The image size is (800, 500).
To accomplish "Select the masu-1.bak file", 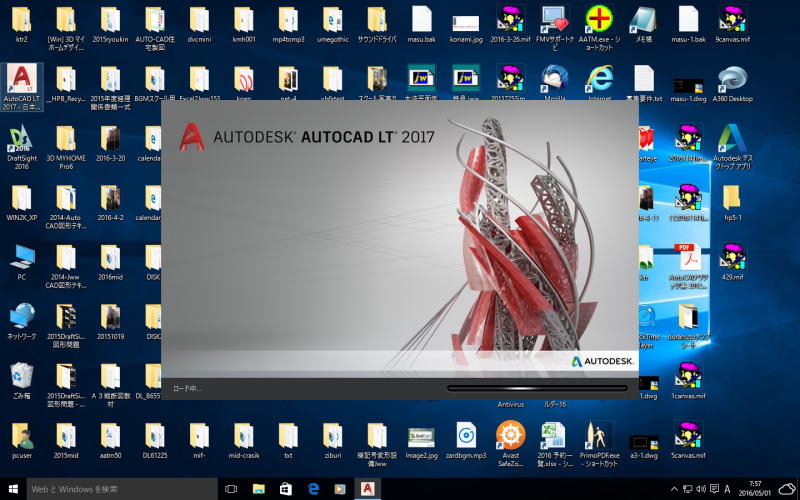I will (x=688, y=24).
